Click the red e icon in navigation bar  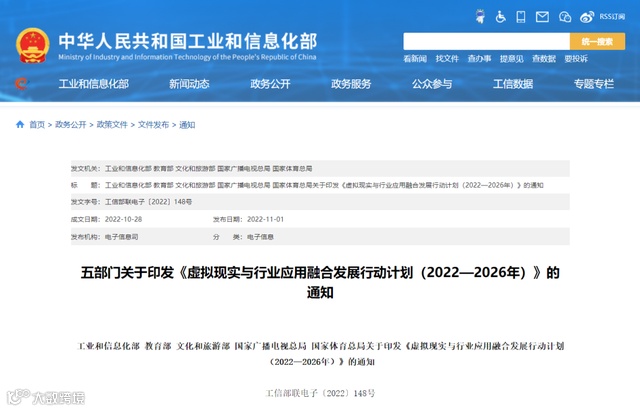point(22,84)
